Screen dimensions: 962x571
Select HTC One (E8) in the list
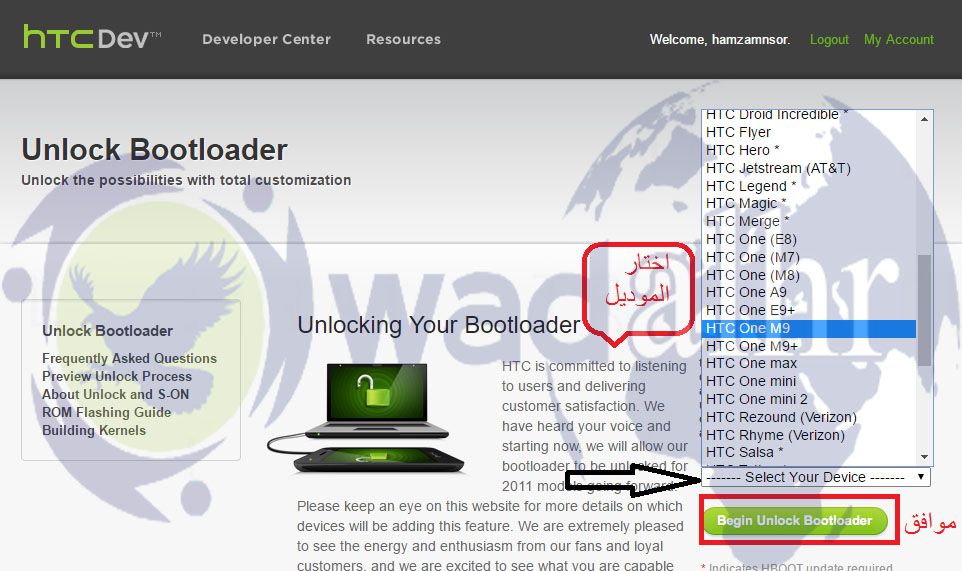pyautogui.click(x=809, y=239)
